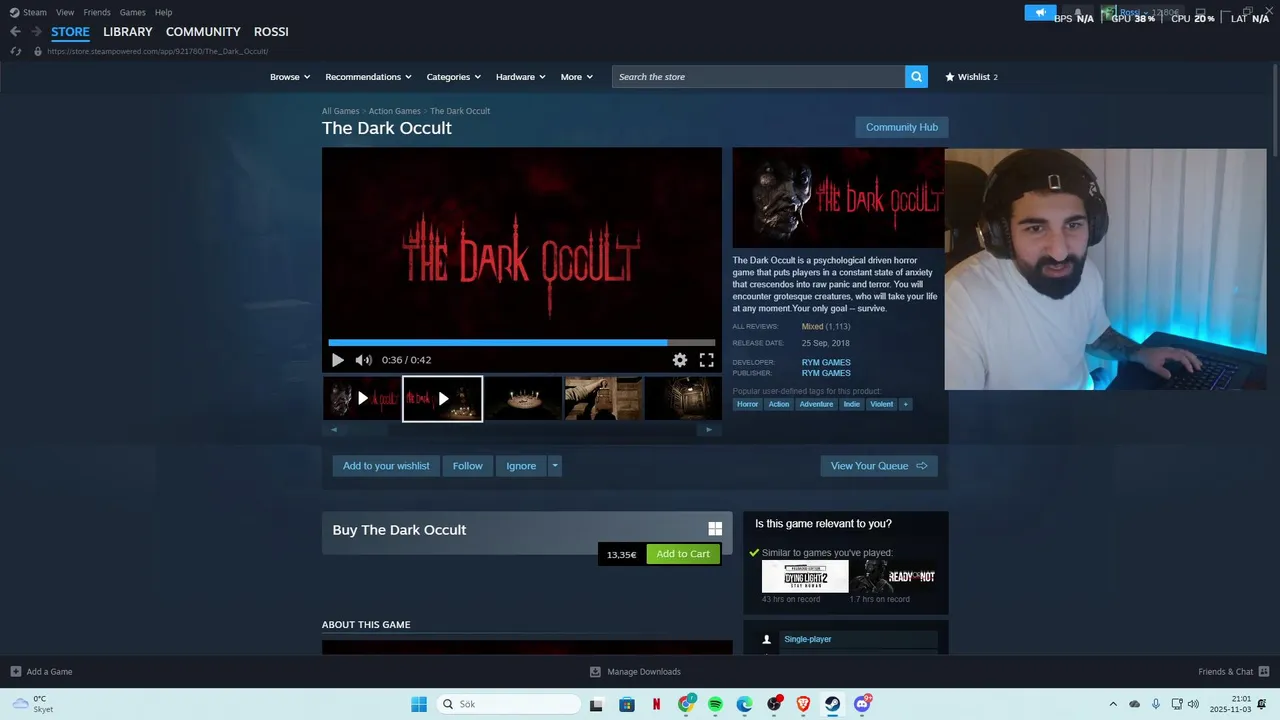Reload the store page with refresh icon
The height and width of the screenshot is (720, 1280).
coord(15,51)
